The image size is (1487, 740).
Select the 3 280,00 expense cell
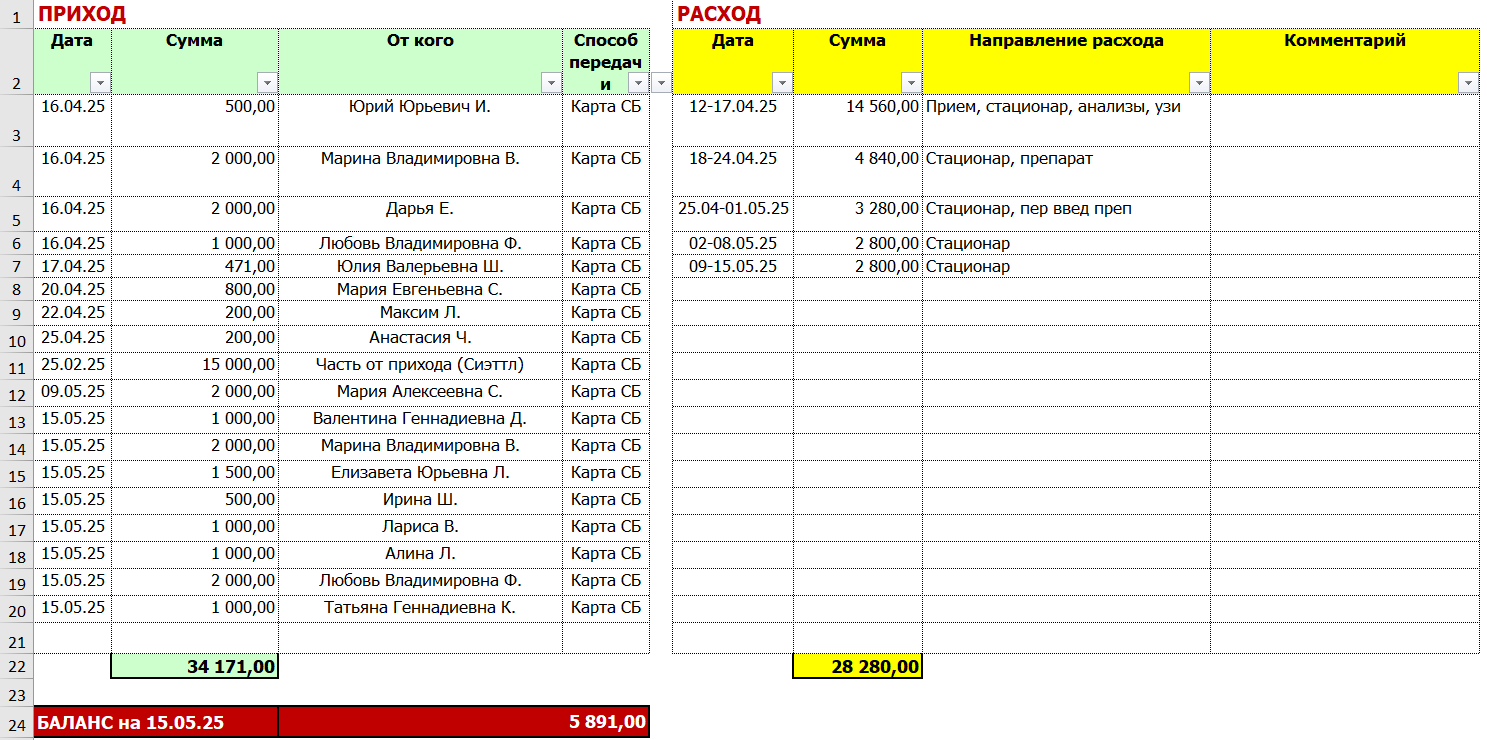[858, 214]
